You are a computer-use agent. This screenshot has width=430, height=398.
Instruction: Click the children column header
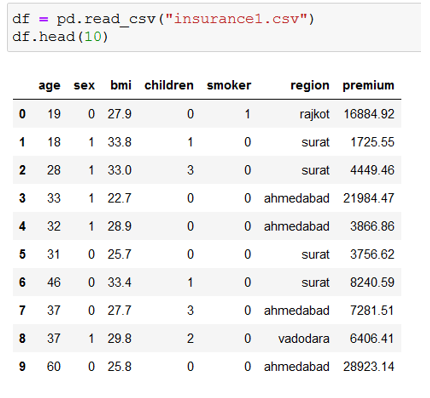tap(169, 85)
